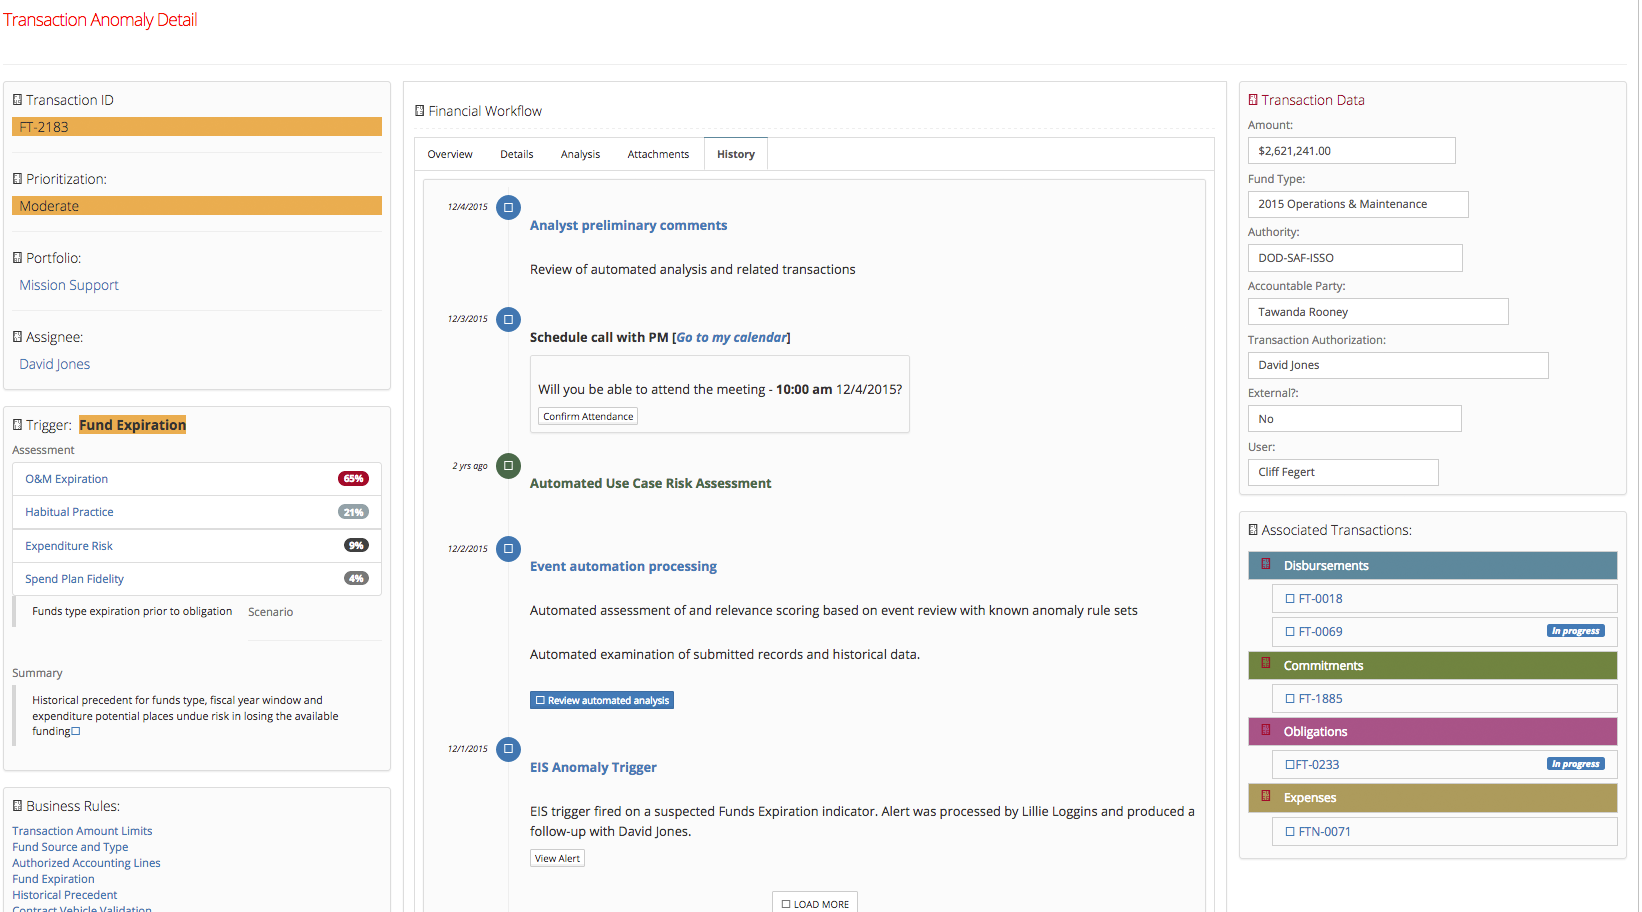Open the Historical Precedent rule
Image resolution: width=1642 pixels, height=912 pixels.
tap(64, 895)
